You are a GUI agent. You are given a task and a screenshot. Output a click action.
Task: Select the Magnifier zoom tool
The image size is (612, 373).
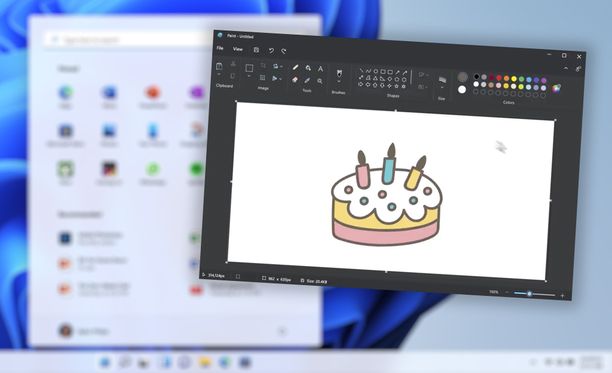coord(320,81)
